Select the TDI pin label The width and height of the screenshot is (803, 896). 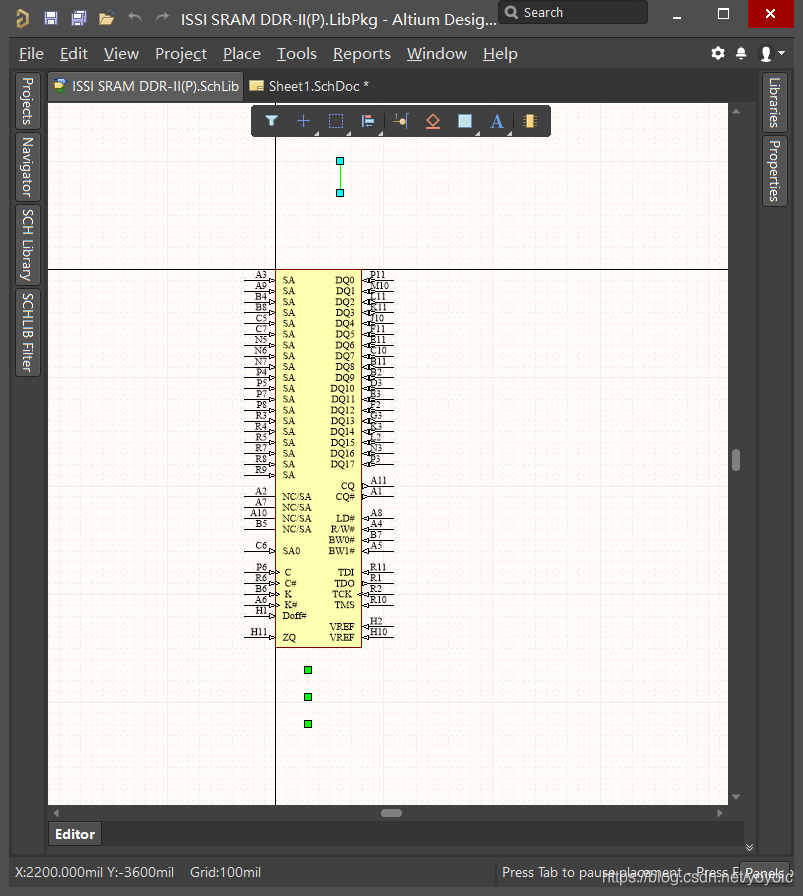(x=346, y=572)
